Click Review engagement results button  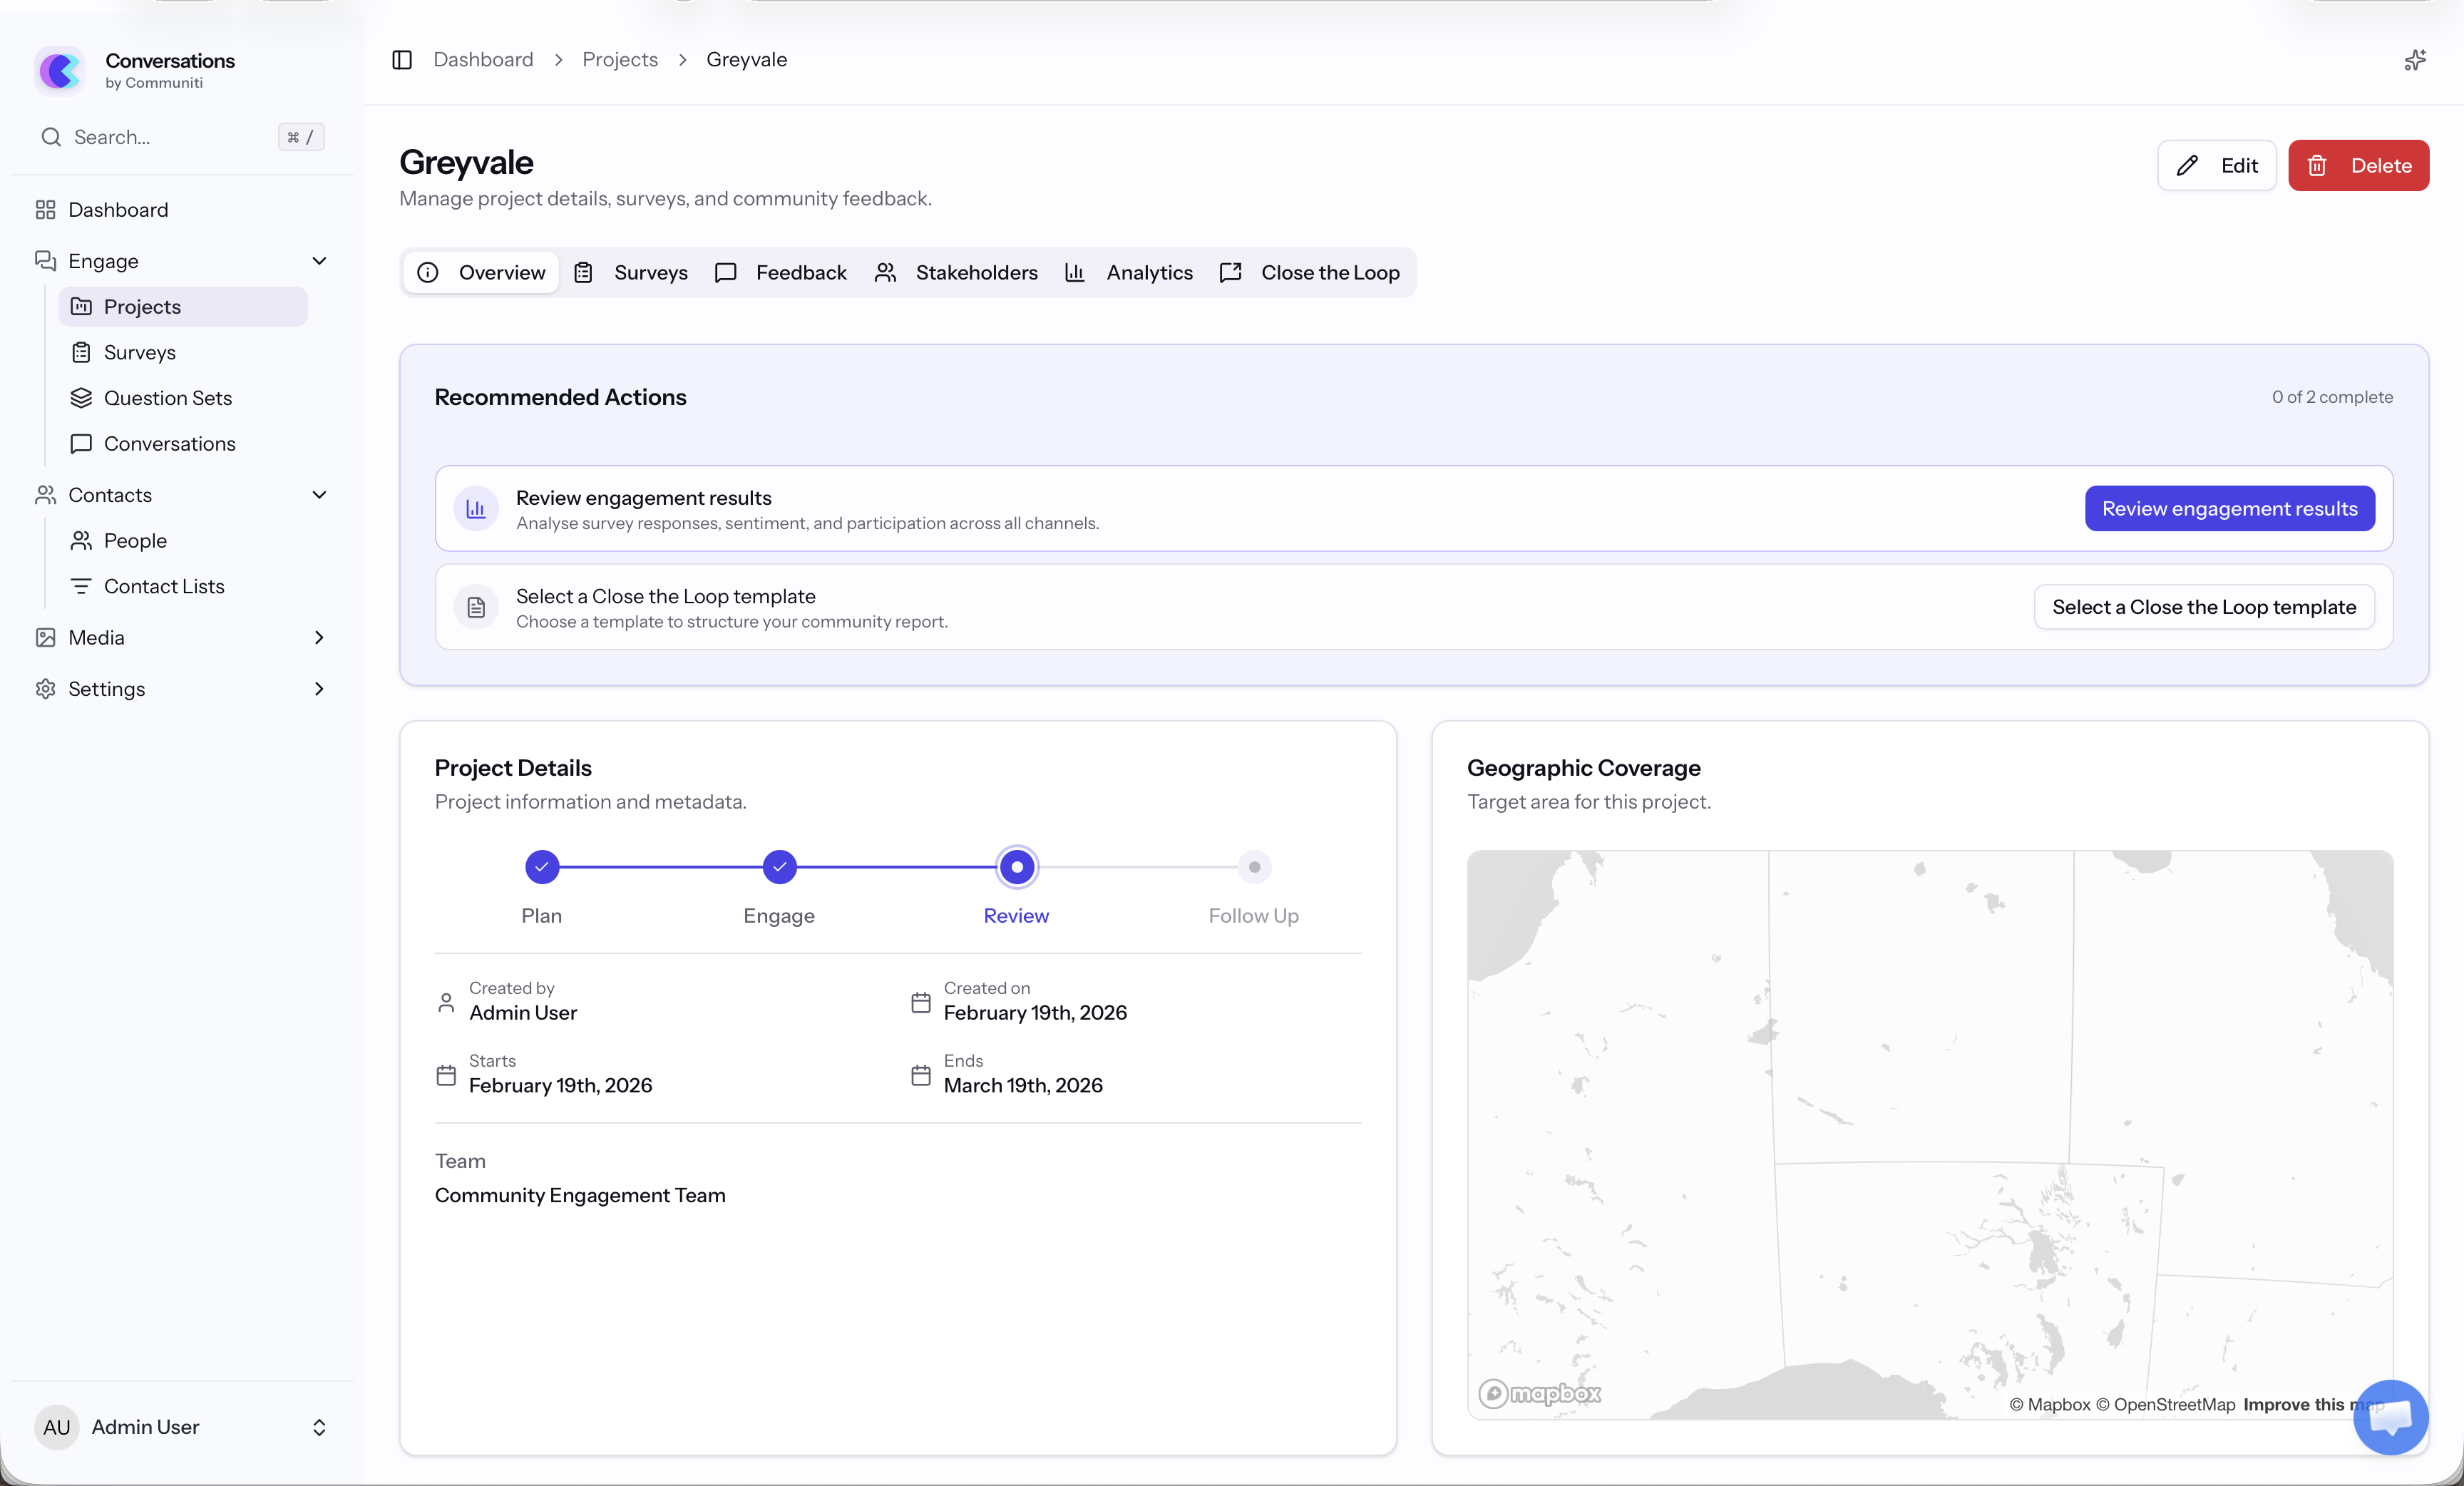click(x=2229, y=509)
